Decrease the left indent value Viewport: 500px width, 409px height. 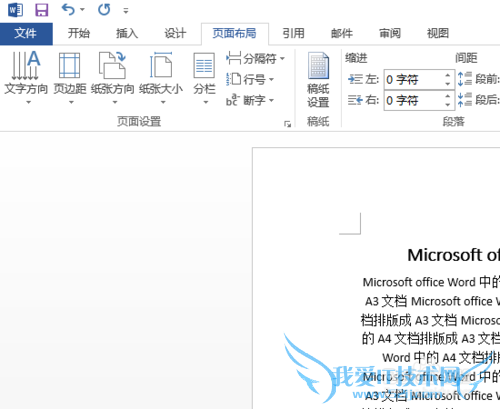[448, 84]
